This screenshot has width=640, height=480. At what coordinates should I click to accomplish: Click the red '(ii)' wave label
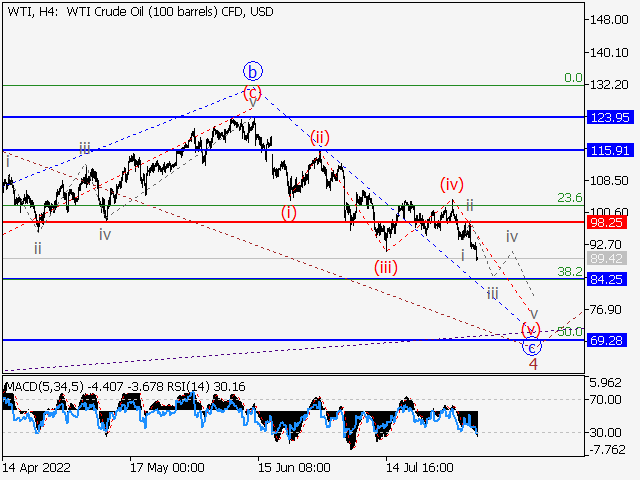pyautogui.click(x=320, y=137)
